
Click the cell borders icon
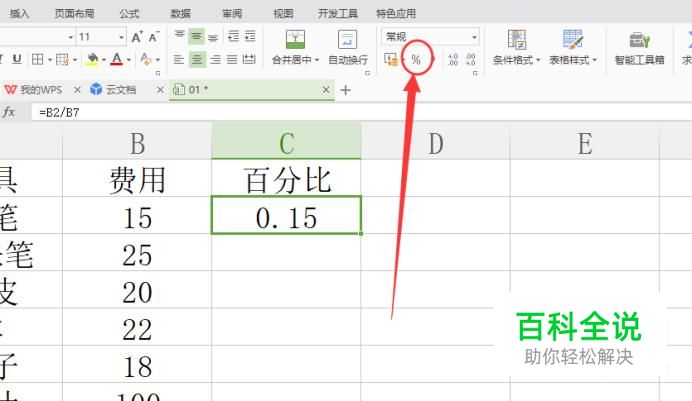tap(38, 59)
